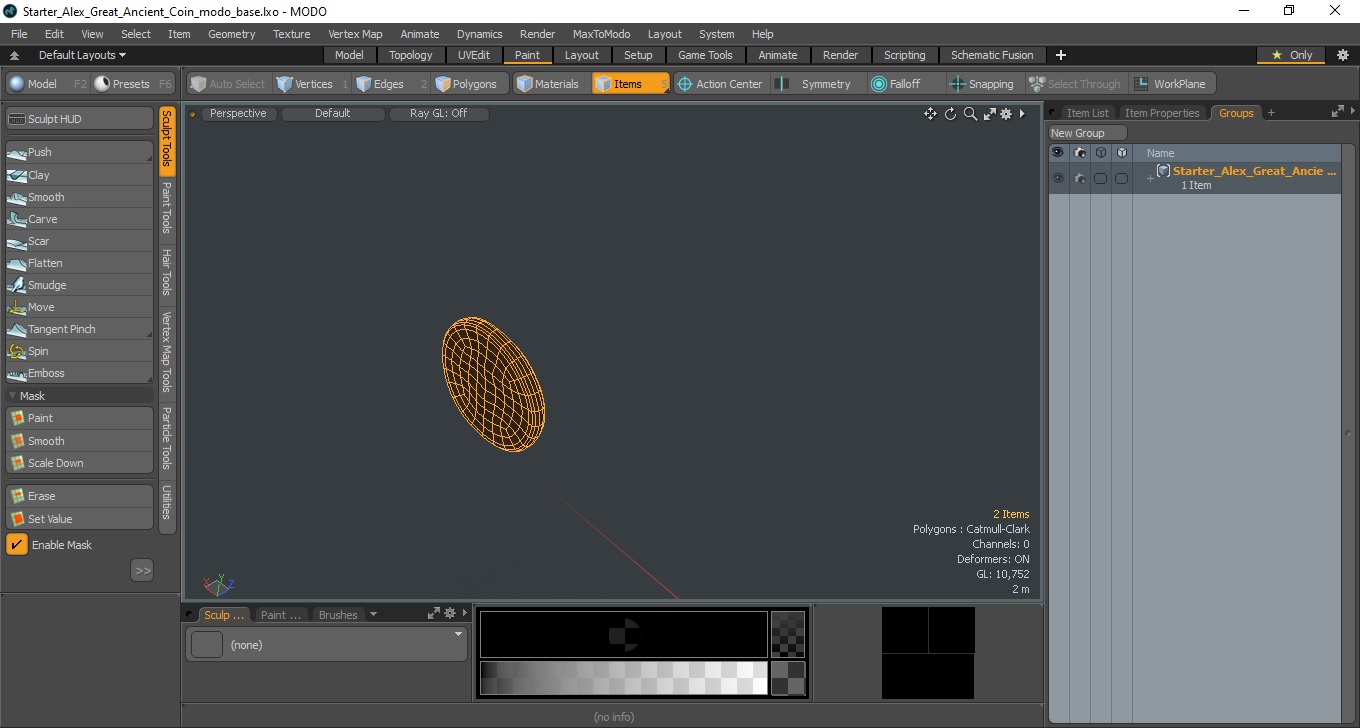Select the Clay sculpt tool

click(79, 175)
